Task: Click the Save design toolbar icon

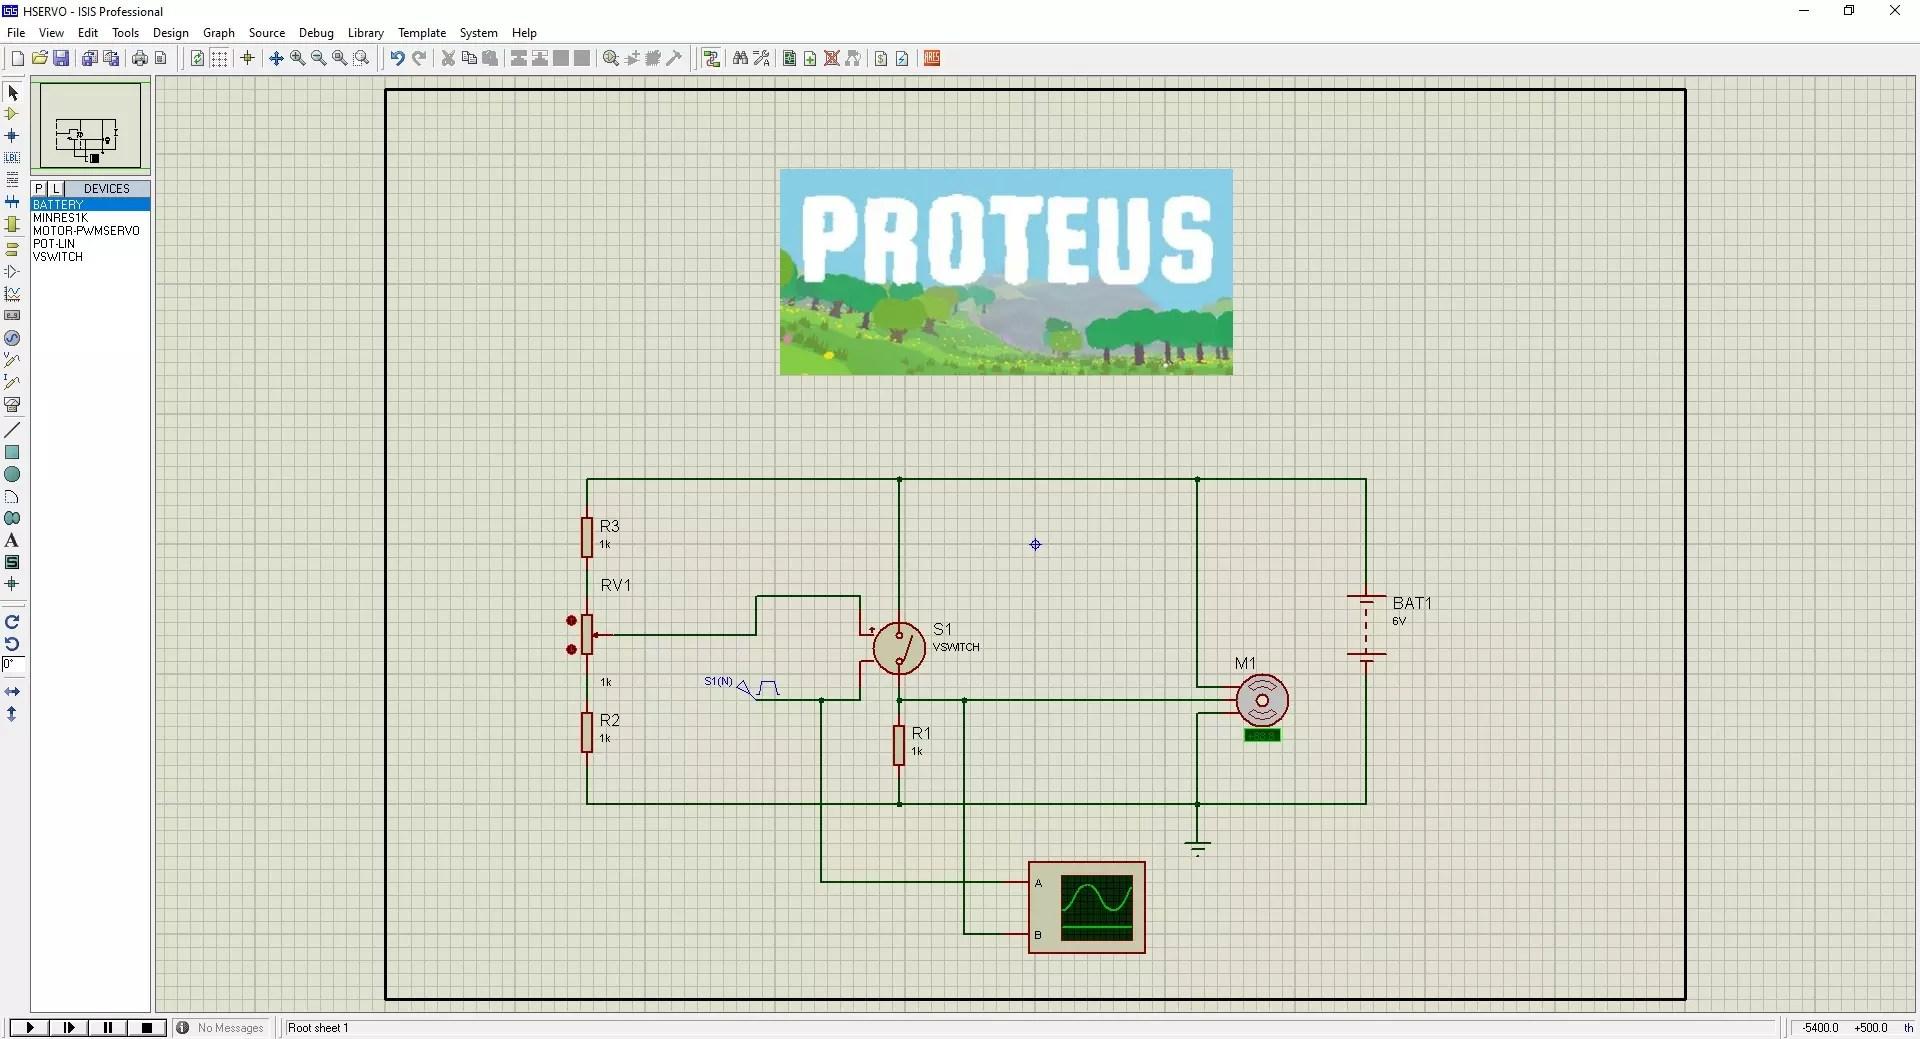Action: 61,59
